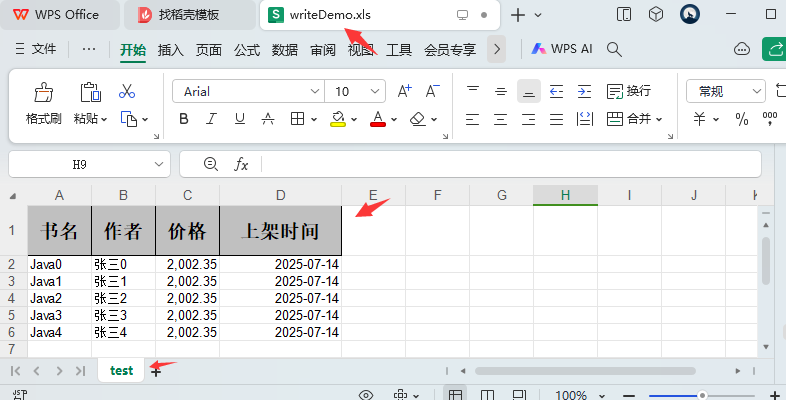Switch to the 插入 ribbon tab
This screenshot has width=786, height=400.
(x=170, y=50)
